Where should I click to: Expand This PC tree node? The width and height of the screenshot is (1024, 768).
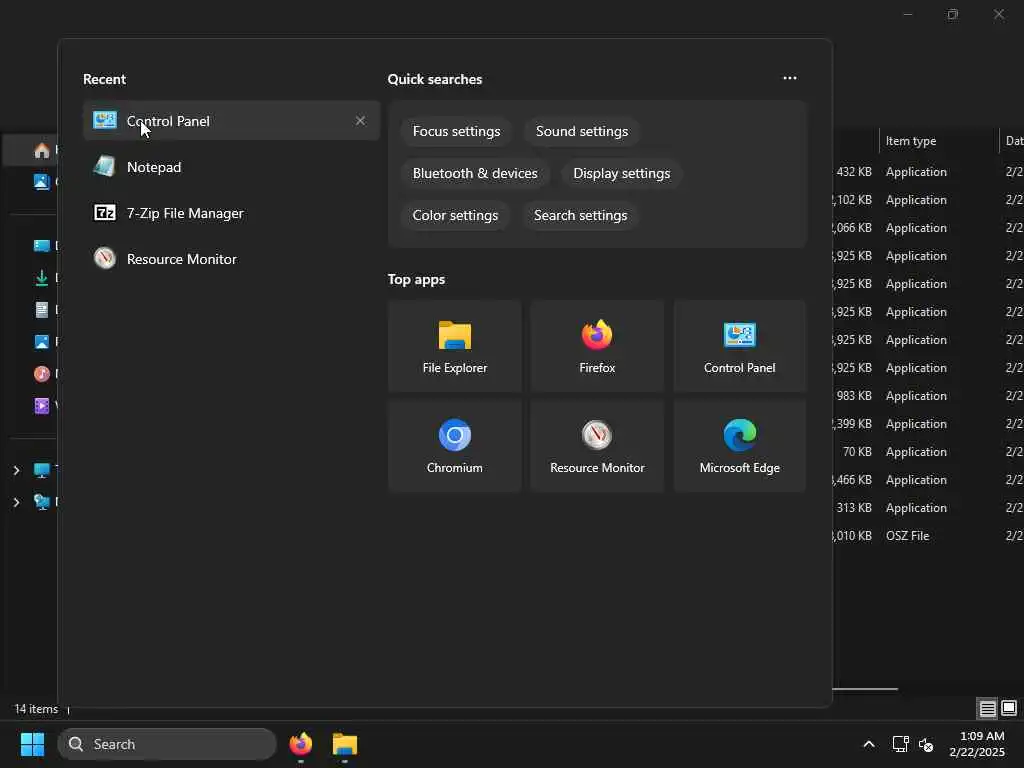(x=16, y=470)
